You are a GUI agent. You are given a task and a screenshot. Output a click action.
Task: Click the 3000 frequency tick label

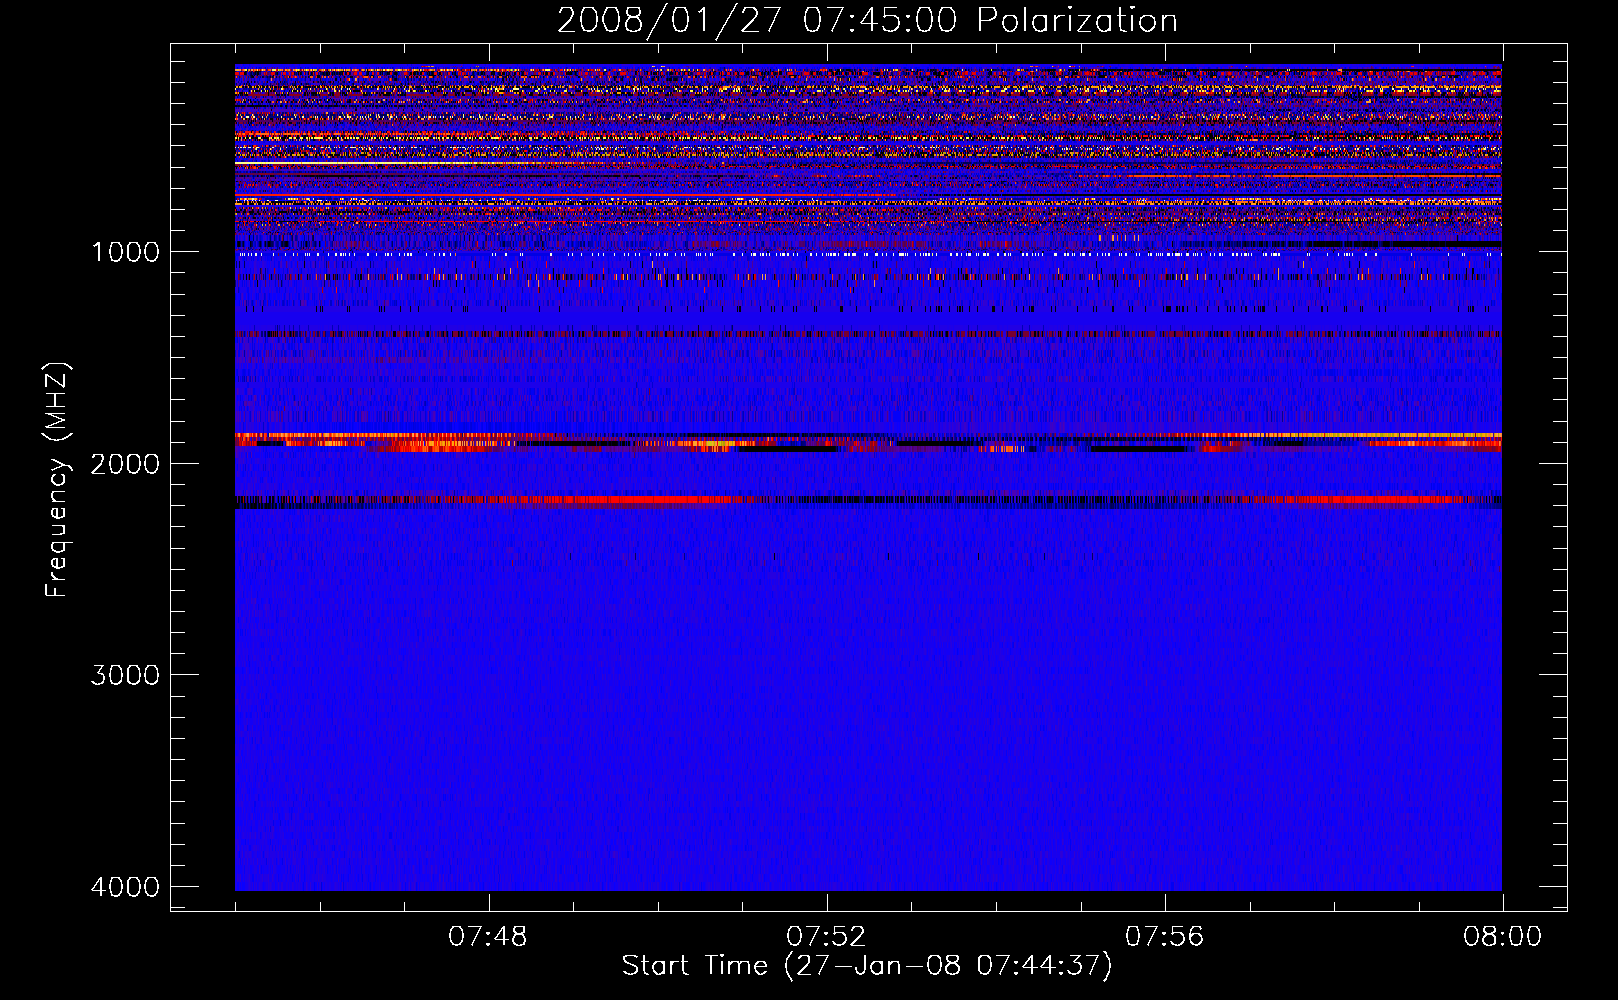click(x=126, y=675)
